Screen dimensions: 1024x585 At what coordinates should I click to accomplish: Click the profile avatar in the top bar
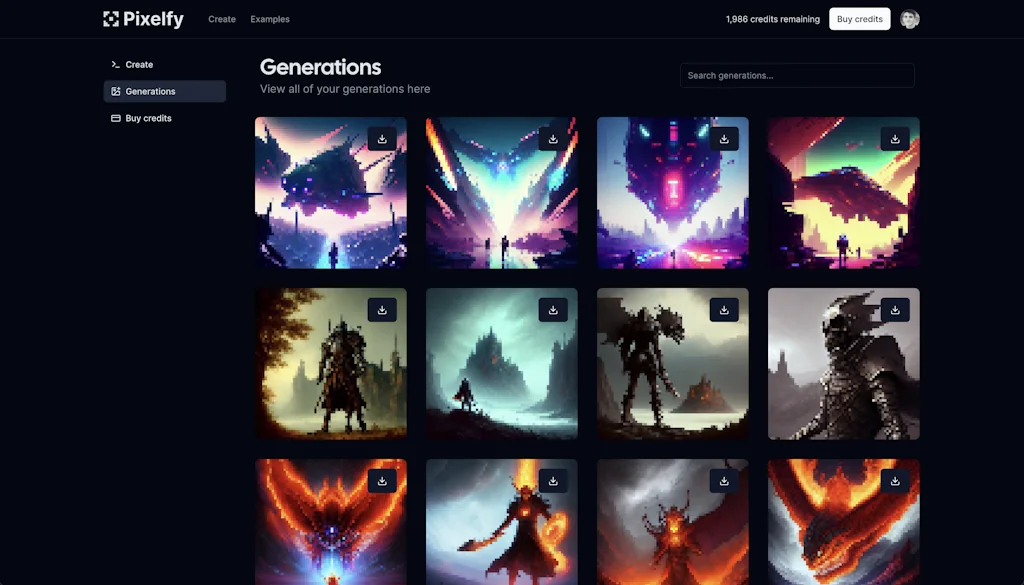coord(909,18)
